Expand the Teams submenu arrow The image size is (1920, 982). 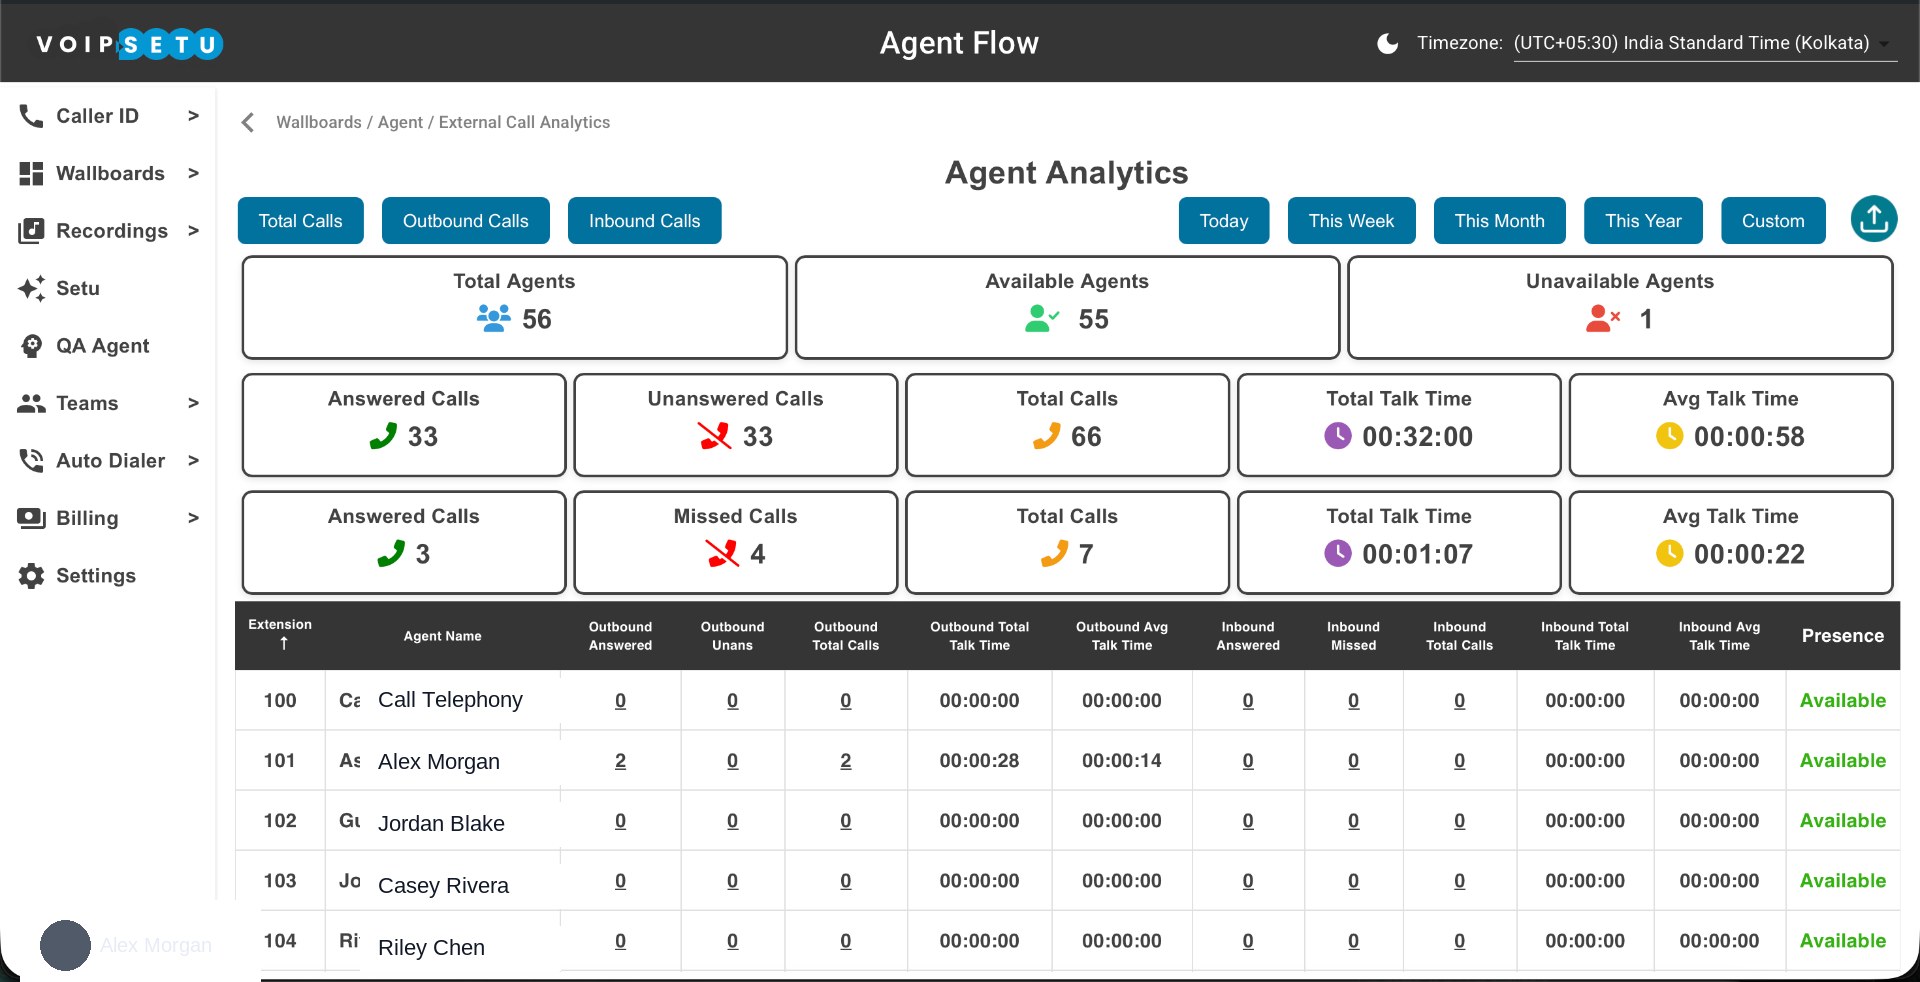pyautogui.click(x=193, y=403)
